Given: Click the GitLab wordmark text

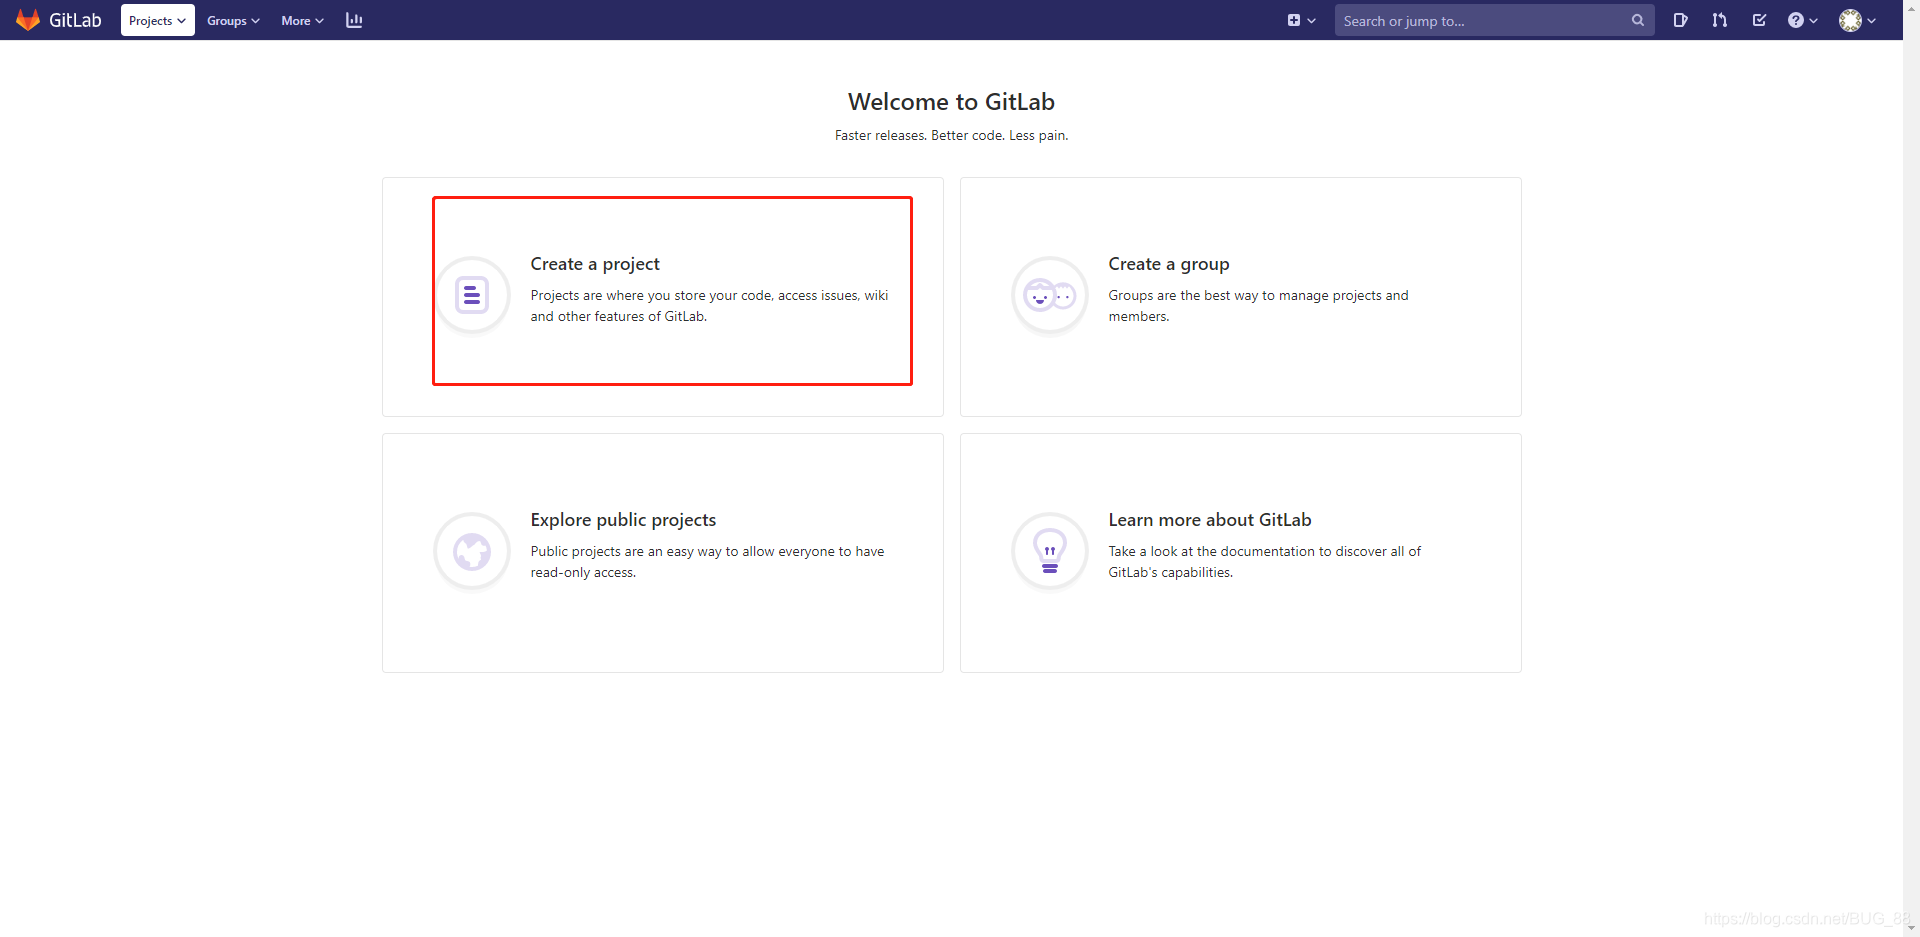Looking at the screenshot, I should [x=75, y=20].
